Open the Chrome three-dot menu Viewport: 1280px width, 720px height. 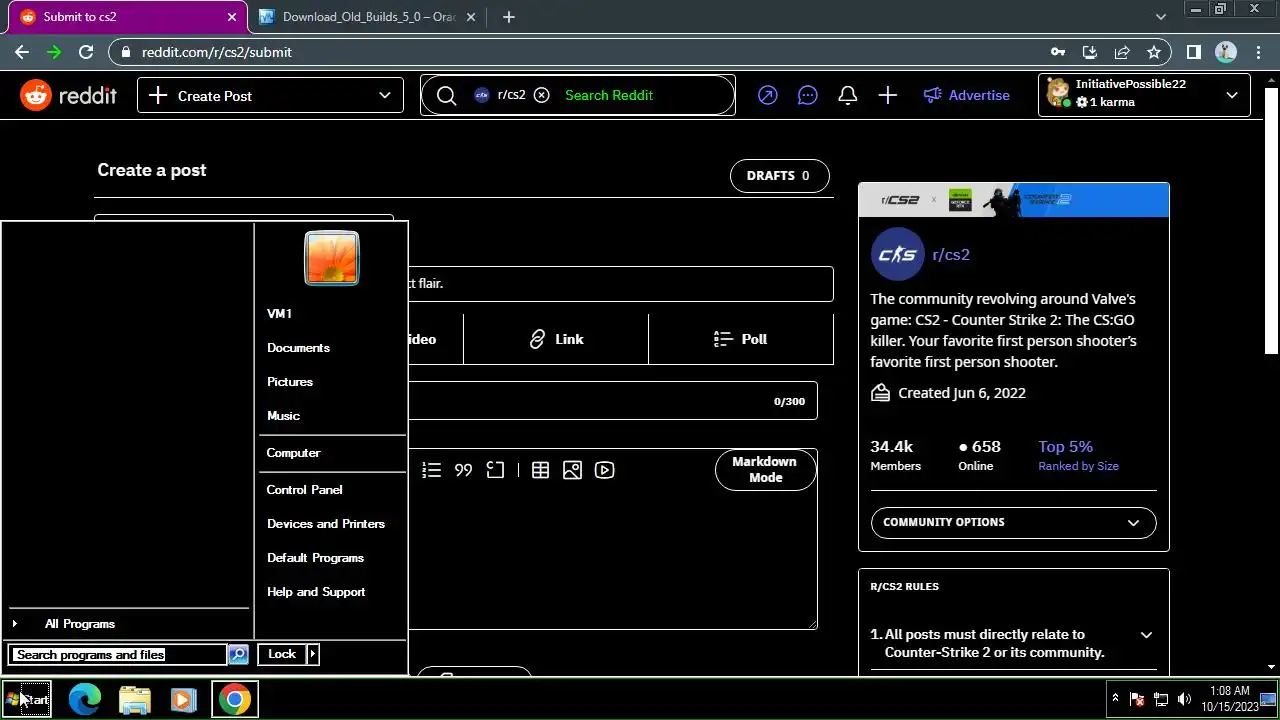(x=1258, y=52)
